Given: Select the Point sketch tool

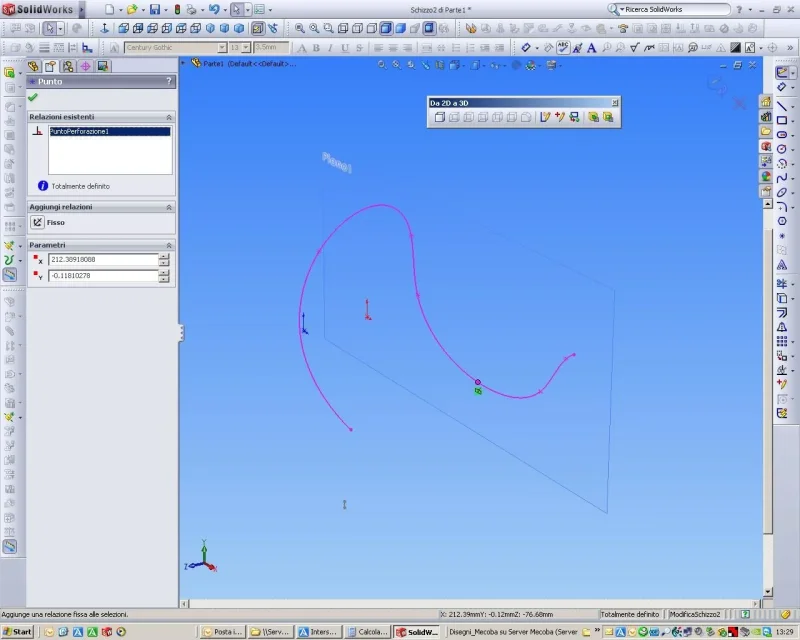Looking at the screenshot, I should click(x=781, y=236).
